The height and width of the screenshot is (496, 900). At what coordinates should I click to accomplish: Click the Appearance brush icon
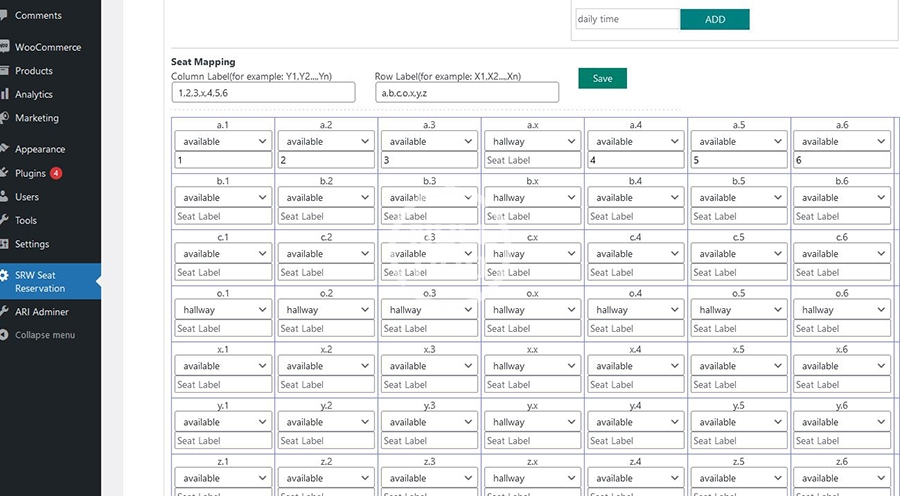5,149
